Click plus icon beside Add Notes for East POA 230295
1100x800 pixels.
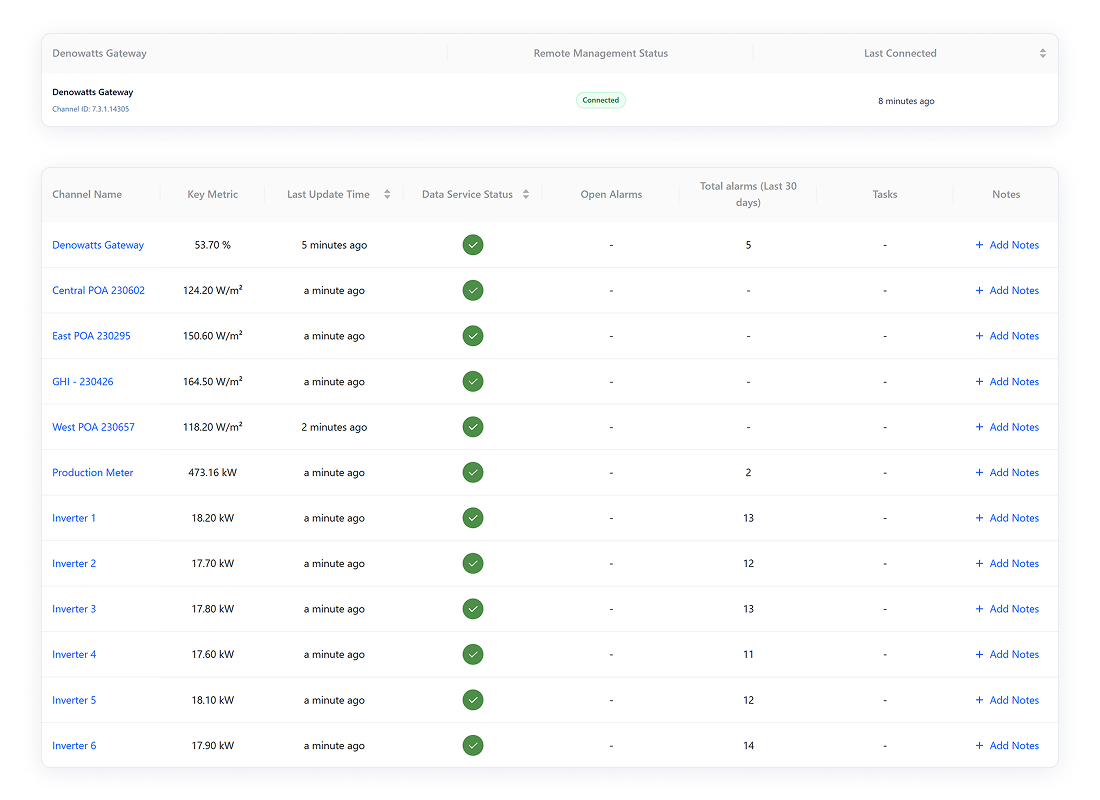pos(979,336)
